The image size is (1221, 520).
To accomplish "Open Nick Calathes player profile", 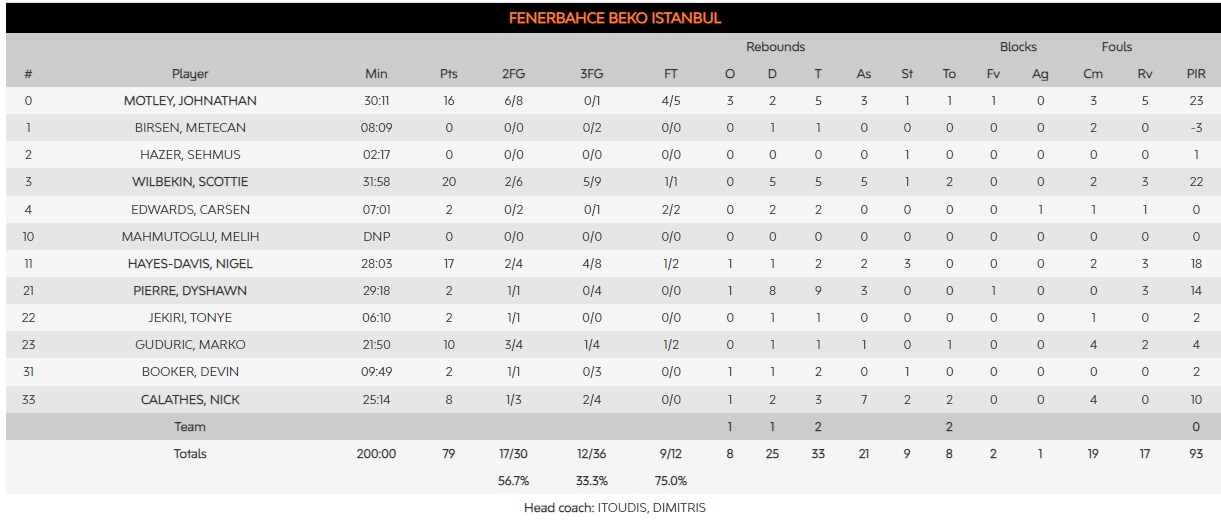I will [190, 400].
